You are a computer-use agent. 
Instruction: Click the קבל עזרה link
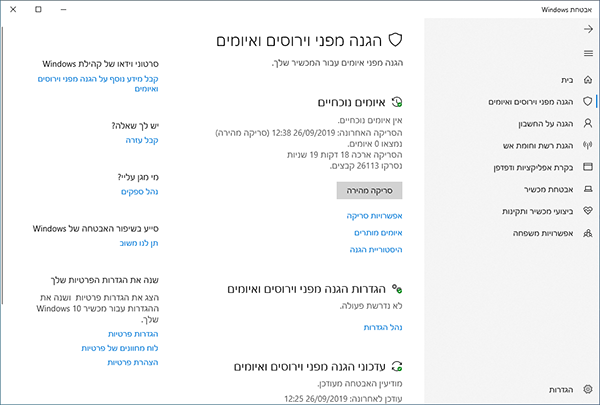pos(142,140)
